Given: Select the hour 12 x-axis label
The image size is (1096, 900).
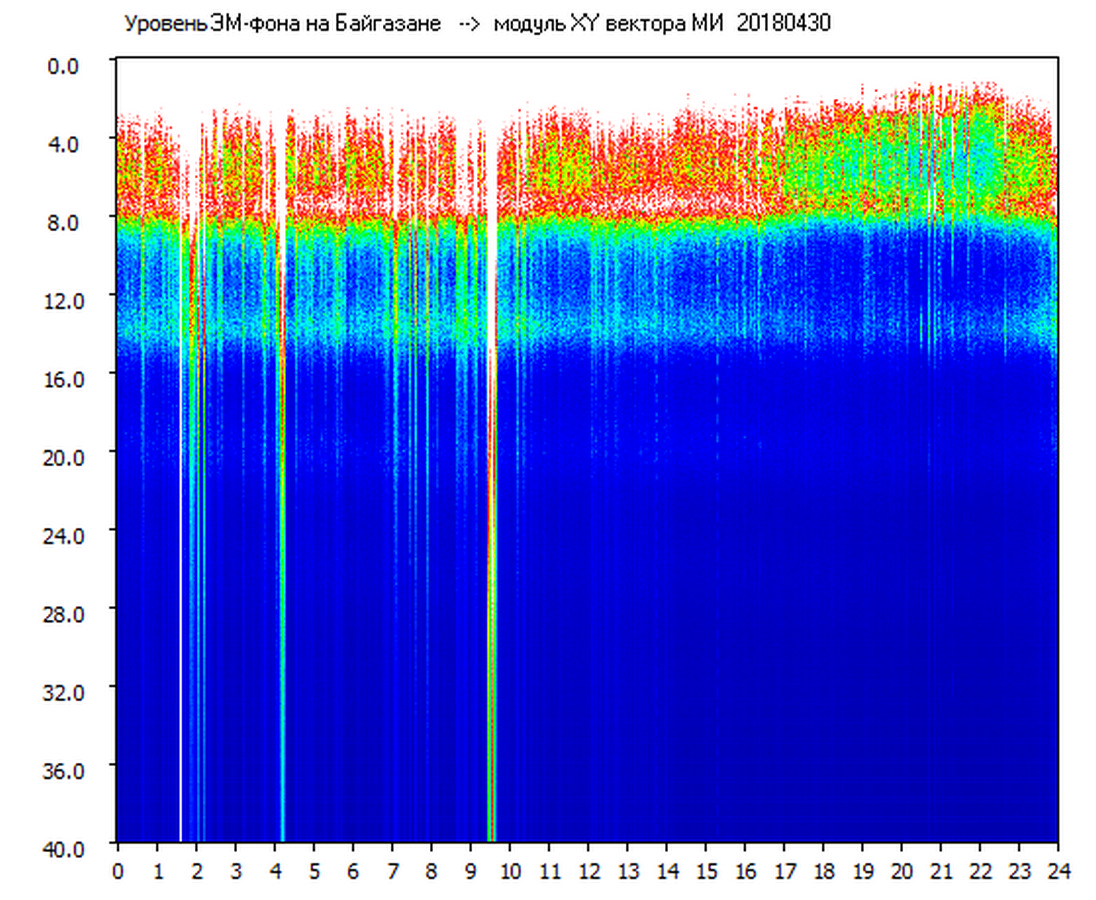Looking at the screenshot, I should (x=589, y=871).
